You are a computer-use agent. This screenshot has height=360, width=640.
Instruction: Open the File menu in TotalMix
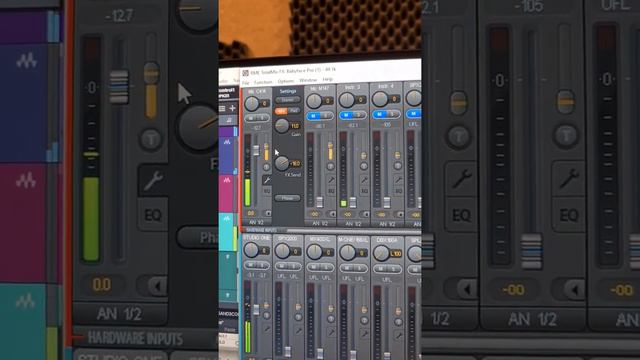[x=245, y=83]
